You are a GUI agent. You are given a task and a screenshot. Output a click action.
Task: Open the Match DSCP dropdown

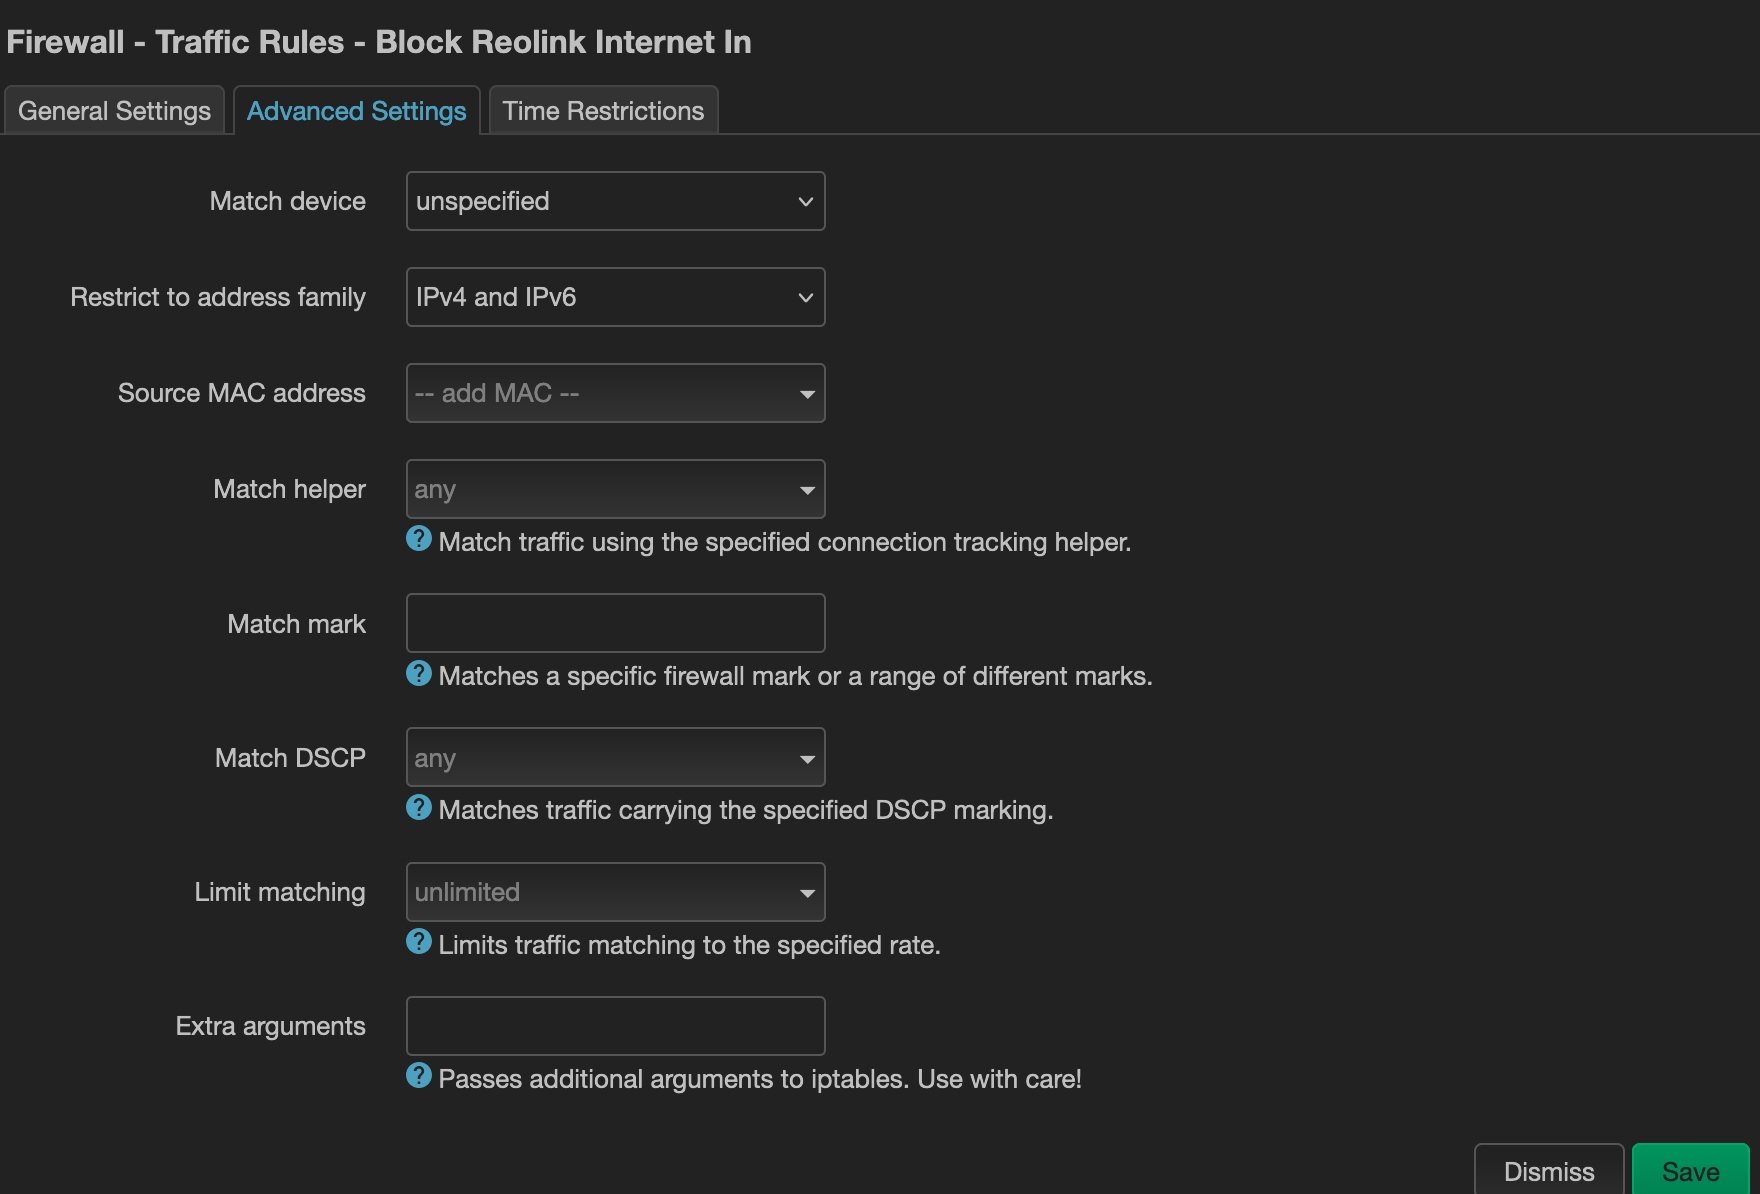615,758
